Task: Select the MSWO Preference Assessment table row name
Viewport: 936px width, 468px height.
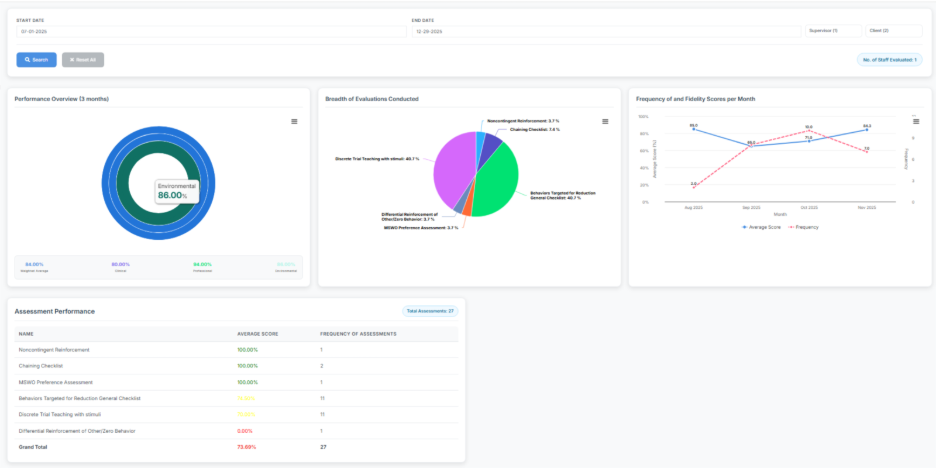Action: (56, 382)
